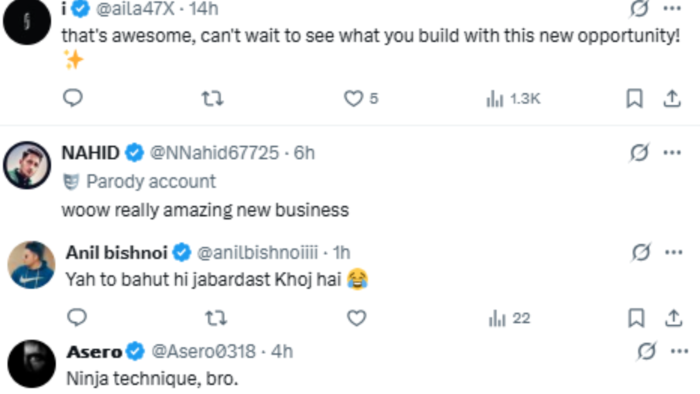Open the @Asero0318 profile link

[204, 352]
